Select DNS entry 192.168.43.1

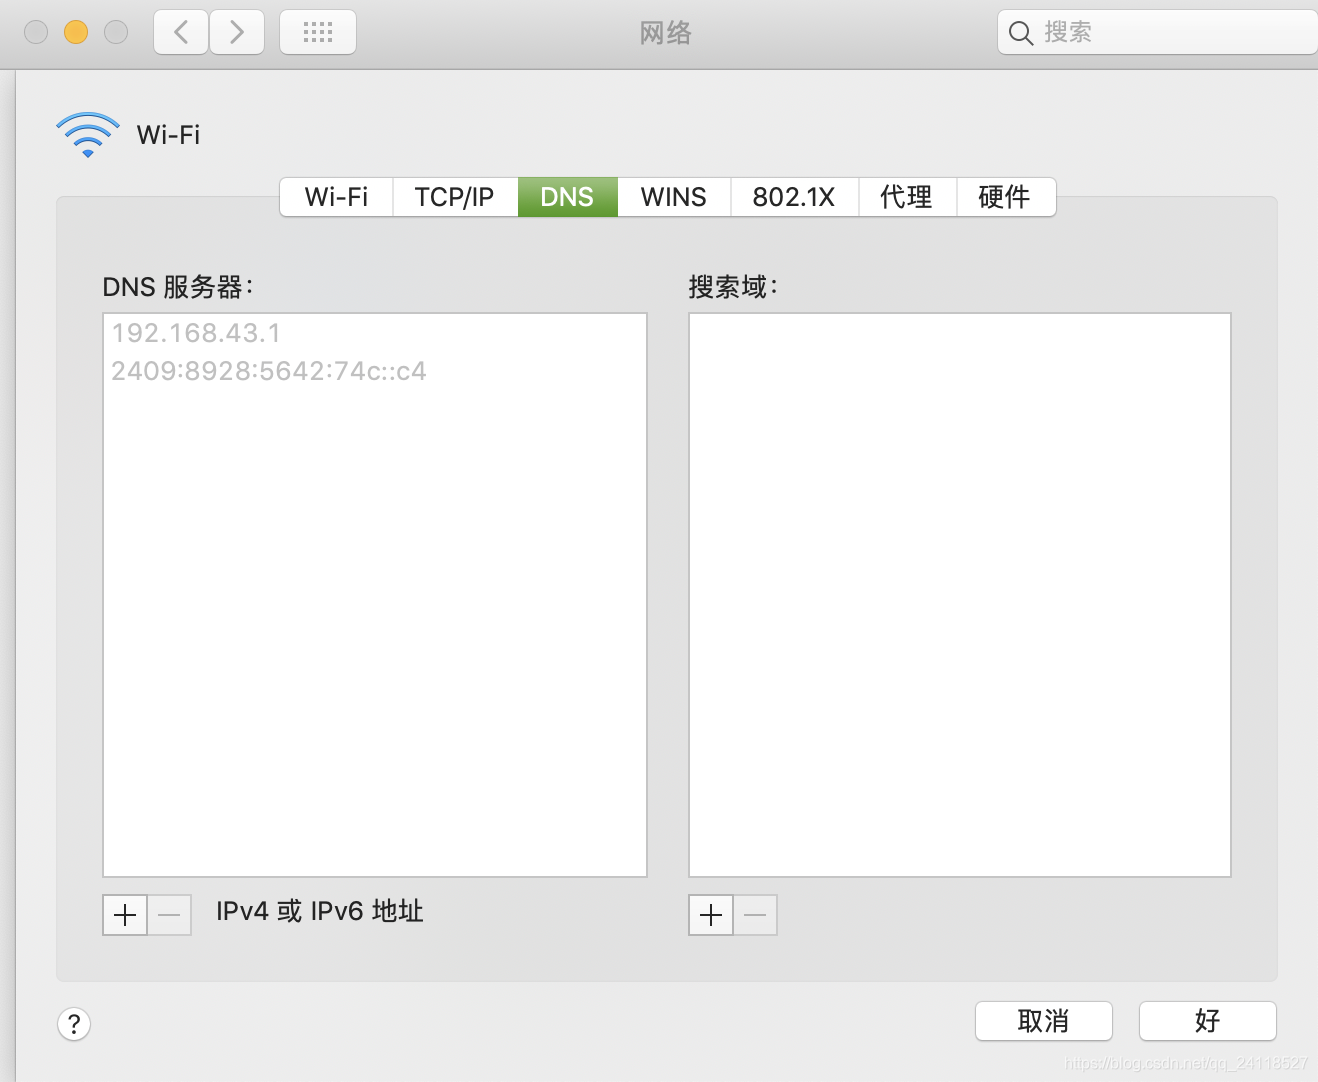374,333
